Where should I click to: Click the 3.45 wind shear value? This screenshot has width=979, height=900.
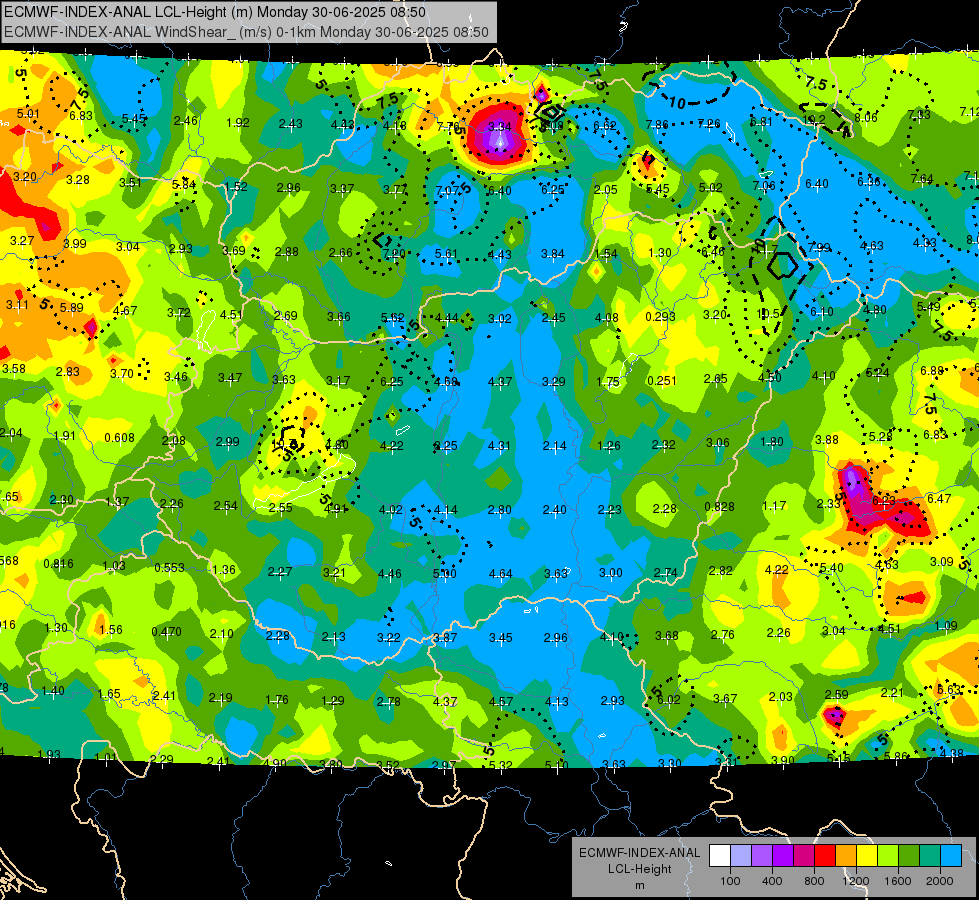click(x=501, y=638)
